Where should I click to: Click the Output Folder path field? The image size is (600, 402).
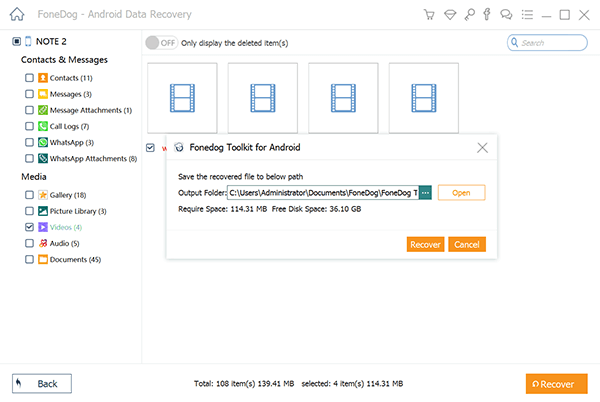(323, 193)
